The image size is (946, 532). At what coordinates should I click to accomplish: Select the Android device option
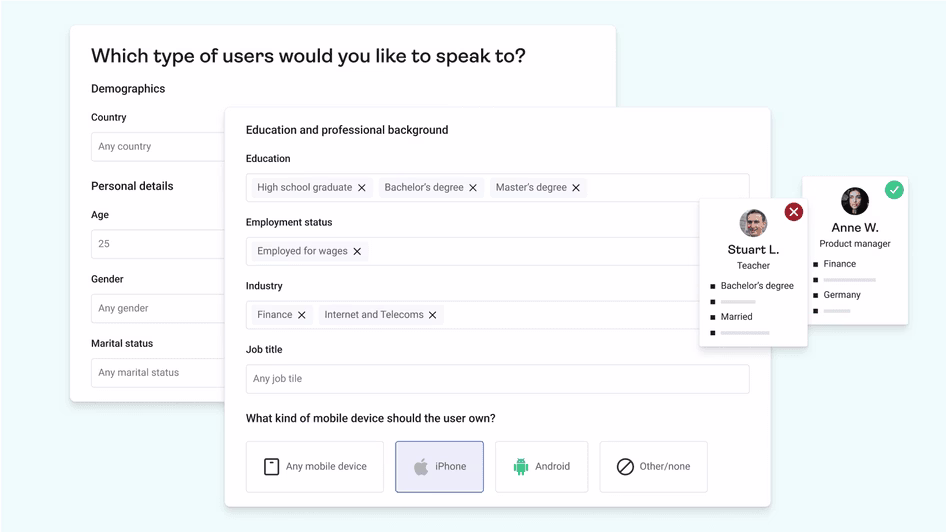541,467
